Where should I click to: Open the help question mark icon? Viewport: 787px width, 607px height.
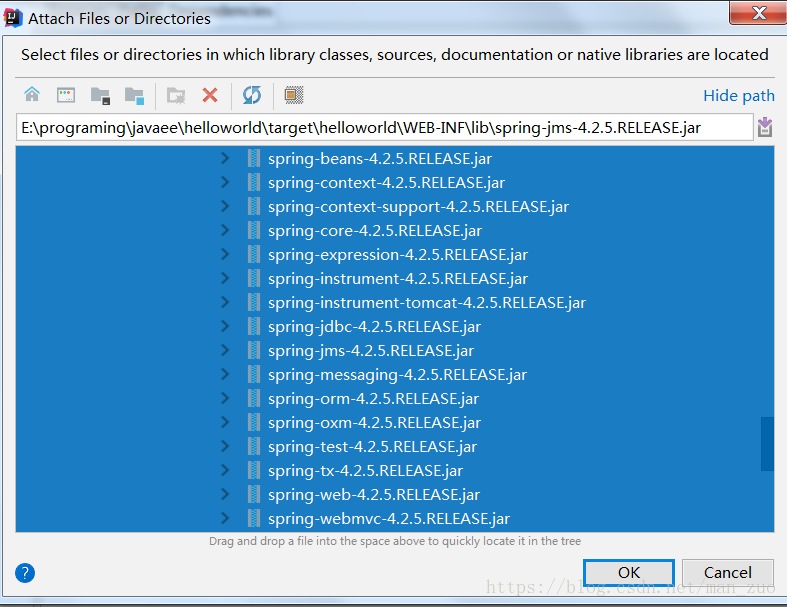coord(25,573)
